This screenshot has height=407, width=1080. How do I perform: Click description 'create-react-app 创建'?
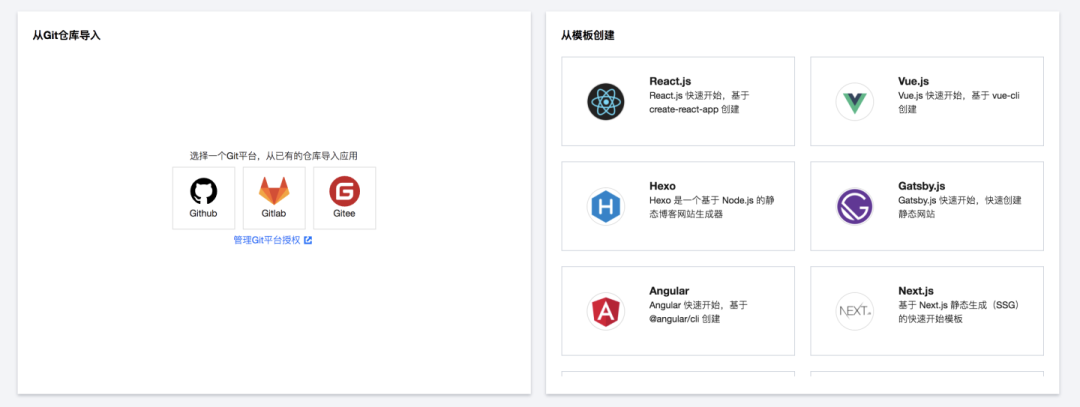694,109
